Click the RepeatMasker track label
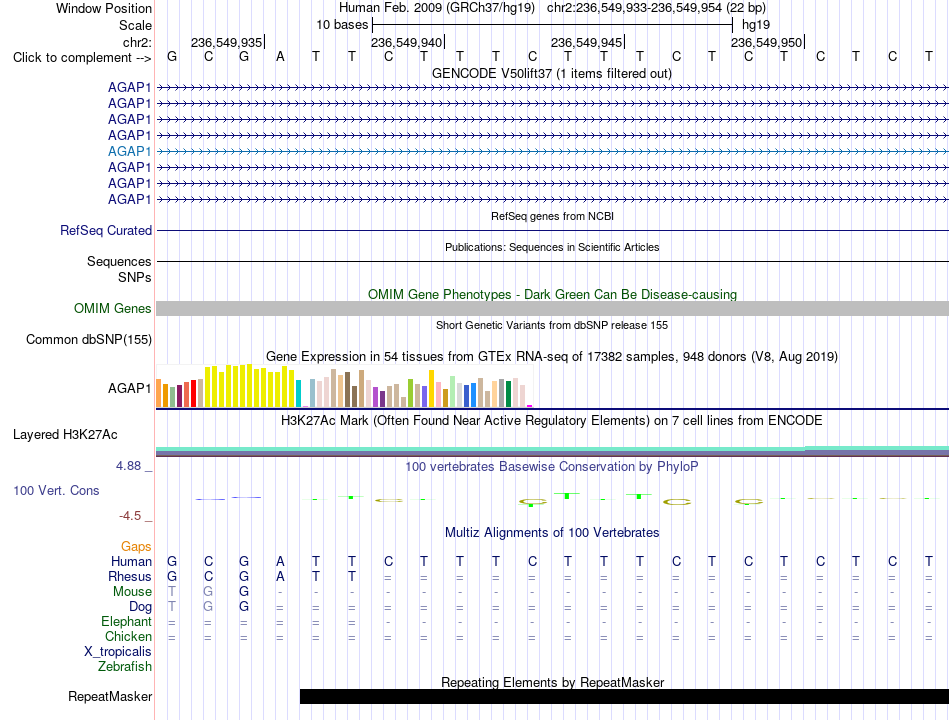The width and height of the screenshot is (950, 720). [110, 696]
